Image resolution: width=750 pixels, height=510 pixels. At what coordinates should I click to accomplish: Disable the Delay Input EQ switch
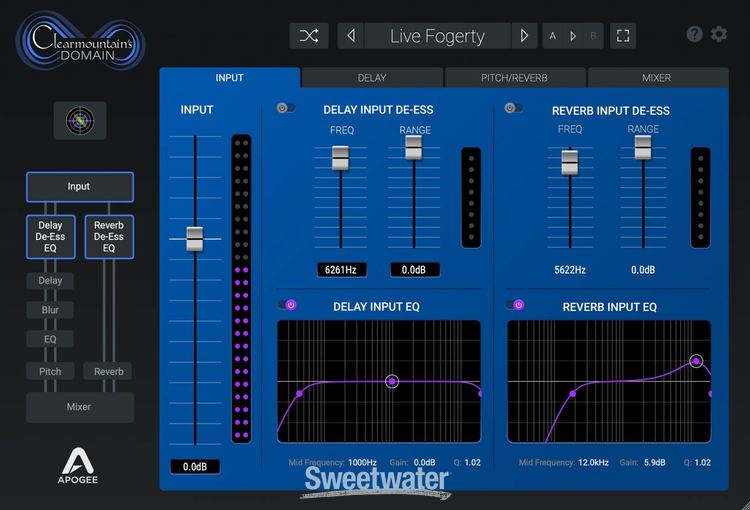pyautogui.click(x=287, y=305)
